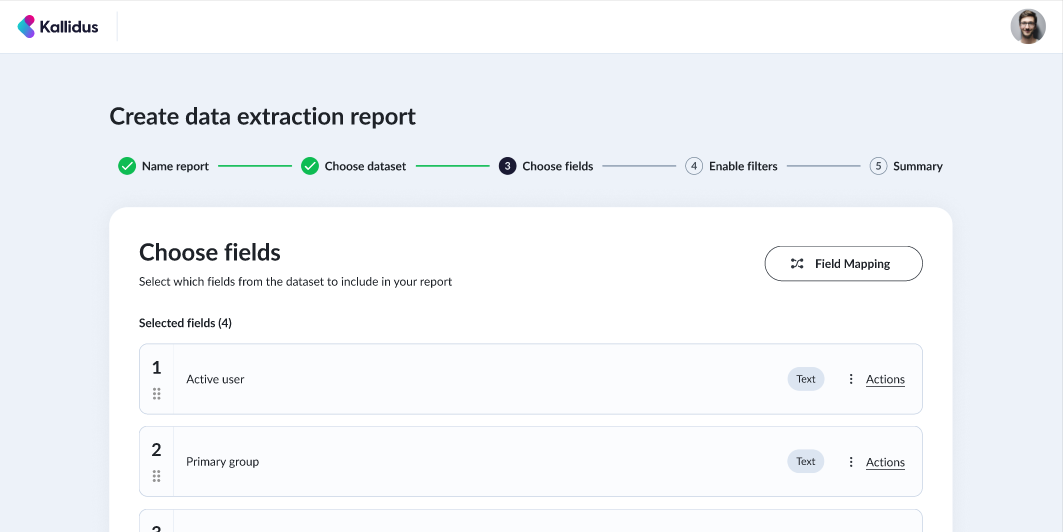The height and width of the screenshot is (532, 1063).
Task: Open the user profile avatar
Action: pyautogui.click(x=1027, y=27)
